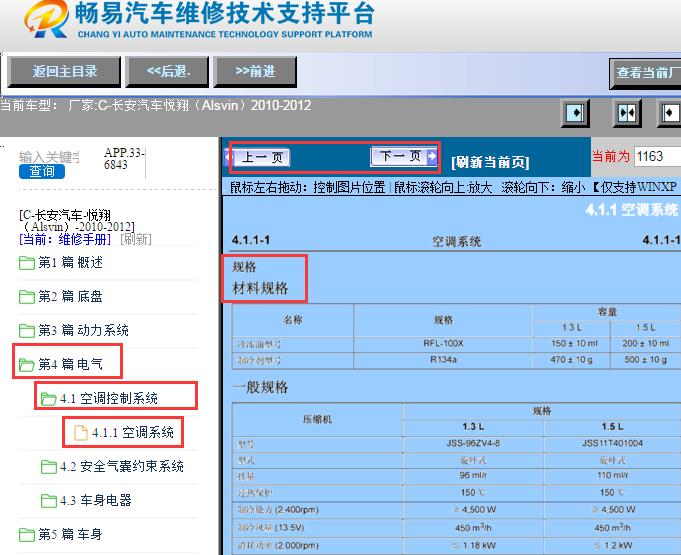
Task: Click the panel icon with inward-facing arrows
Action: tap(627, 113)
